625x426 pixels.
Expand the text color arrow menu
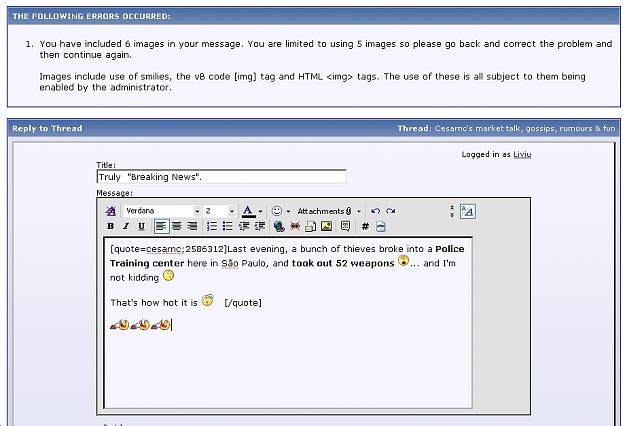[260, 211]
